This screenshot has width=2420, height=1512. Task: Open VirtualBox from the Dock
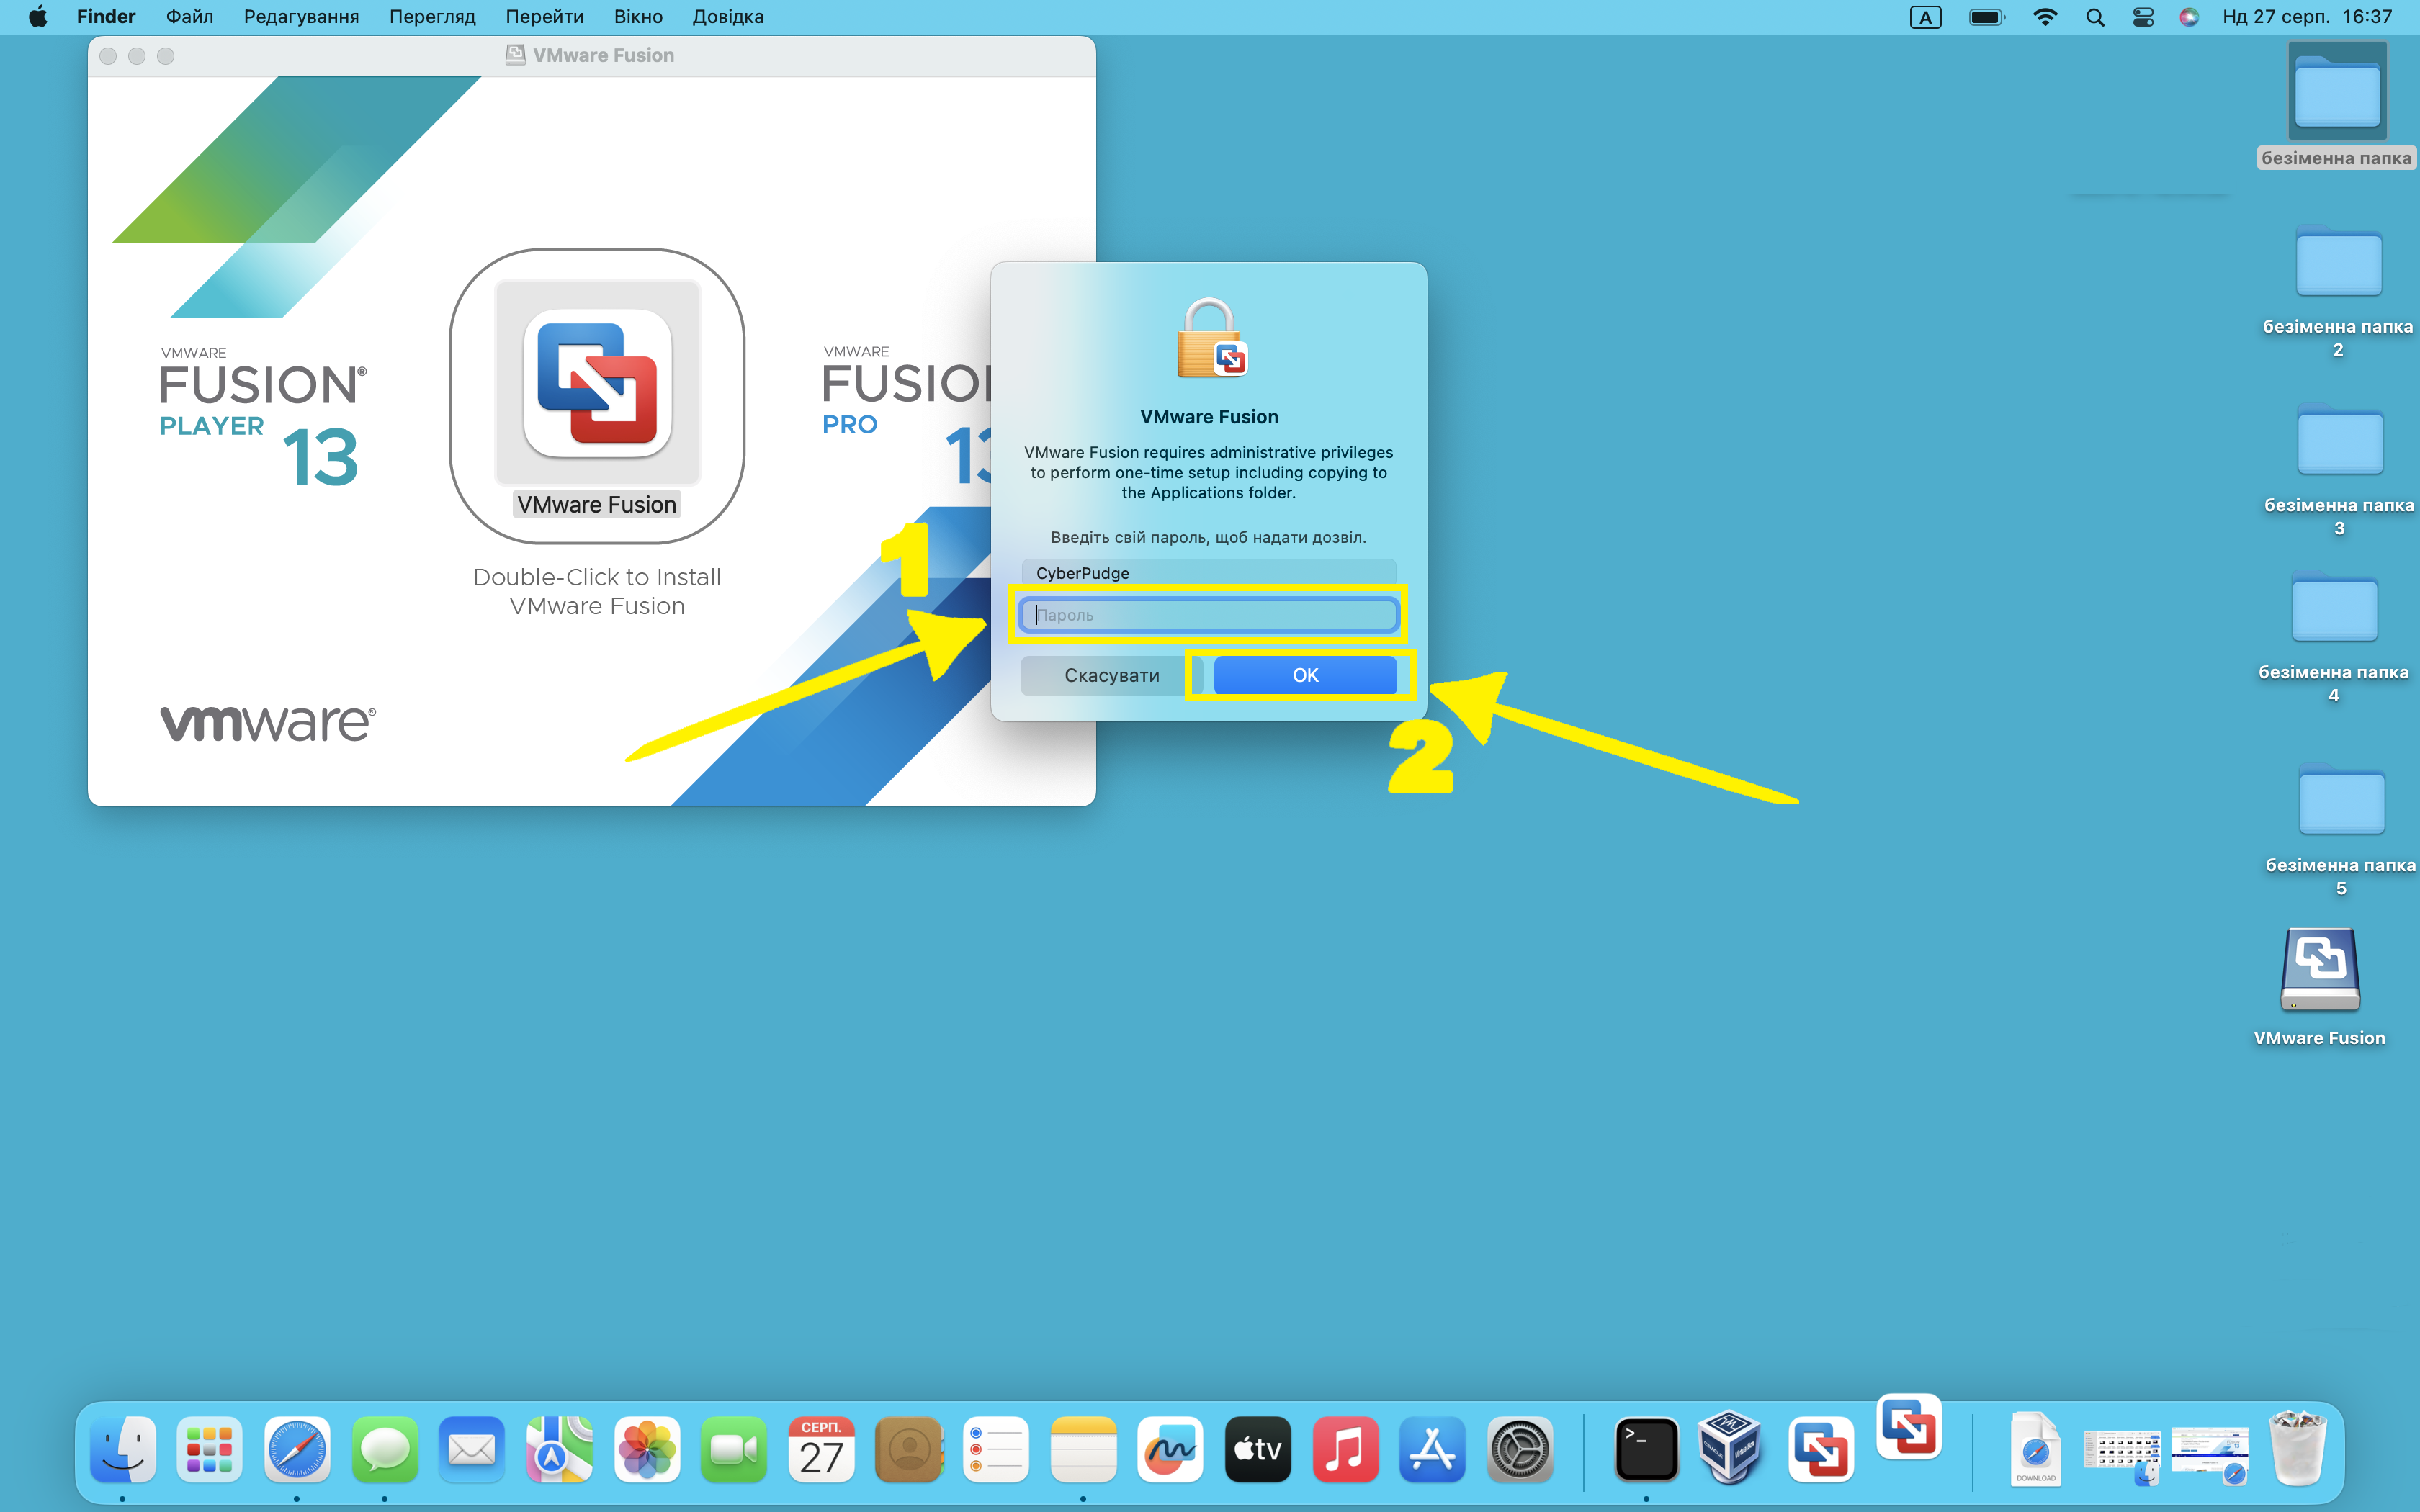1730,1449
